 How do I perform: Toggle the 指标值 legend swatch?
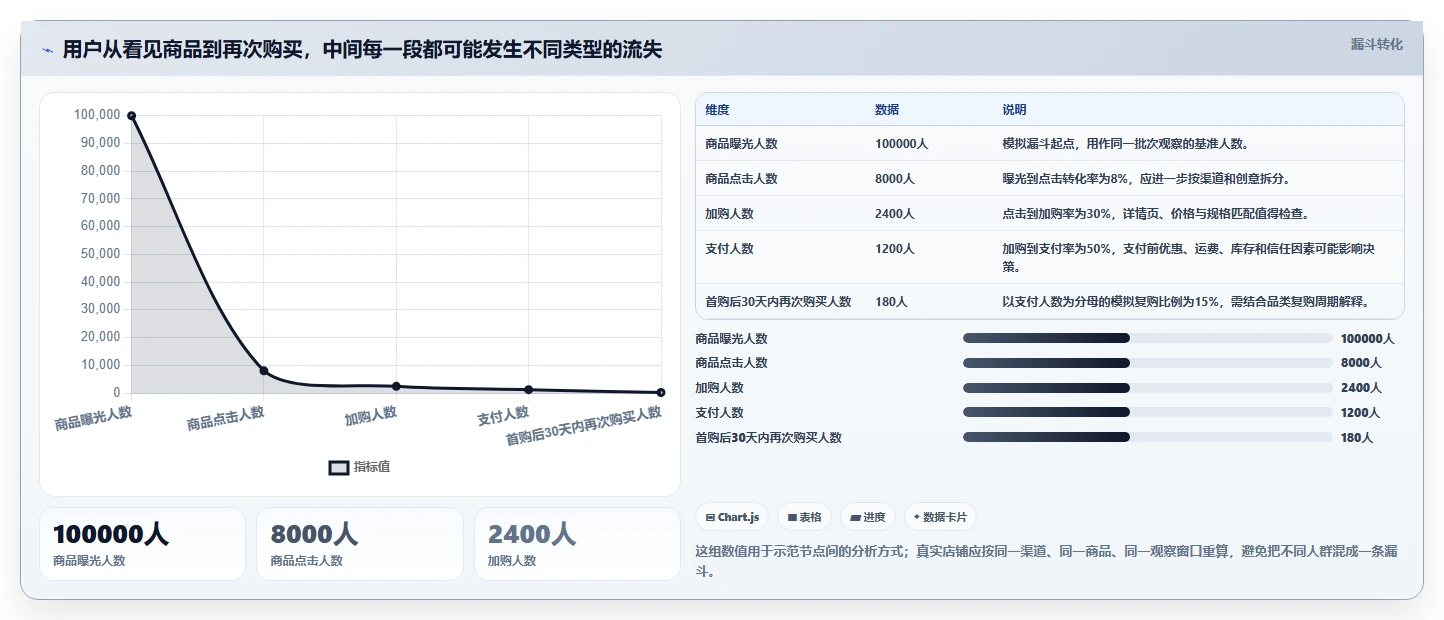click(x=339, y=467)
